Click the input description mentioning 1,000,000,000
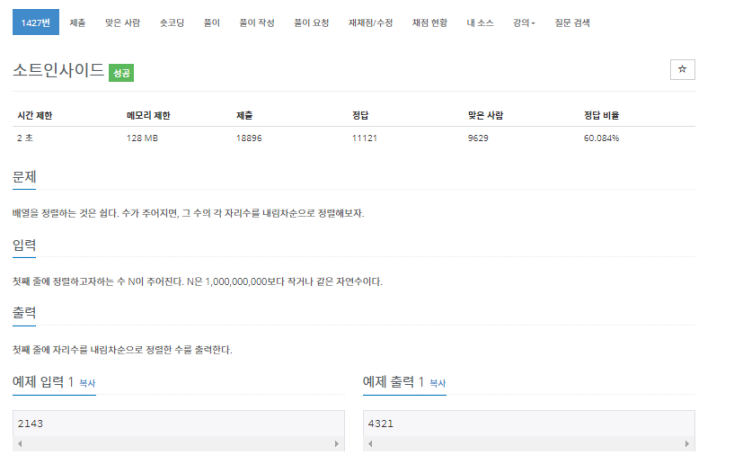 pyautogui.click(x=197, y=282)
